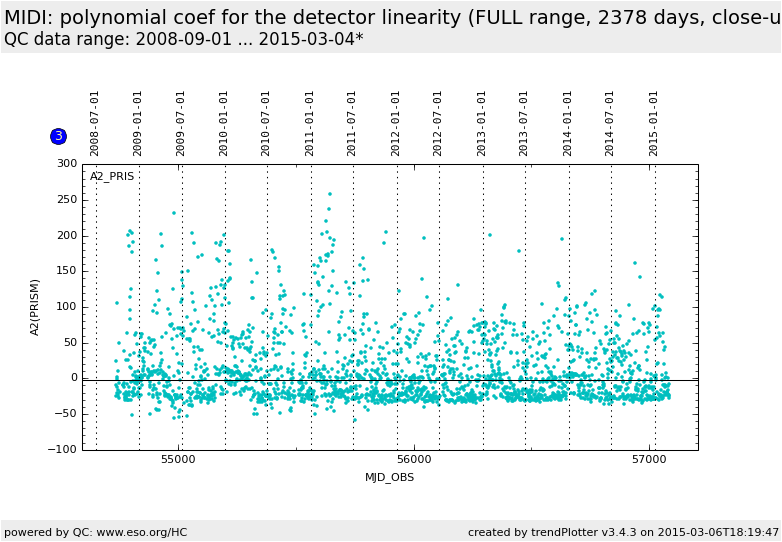The image size is (782, 542).
Task: Click the 2011-01-01 date marker
Action: 310,123
